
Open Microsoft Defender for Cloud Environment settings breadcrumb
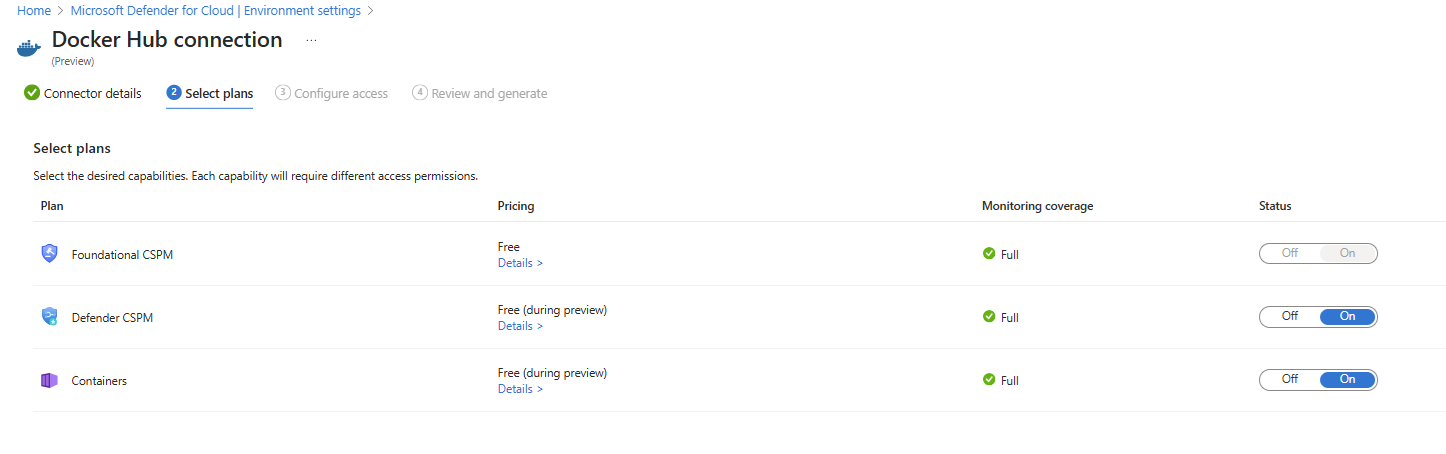click(215, 10)
